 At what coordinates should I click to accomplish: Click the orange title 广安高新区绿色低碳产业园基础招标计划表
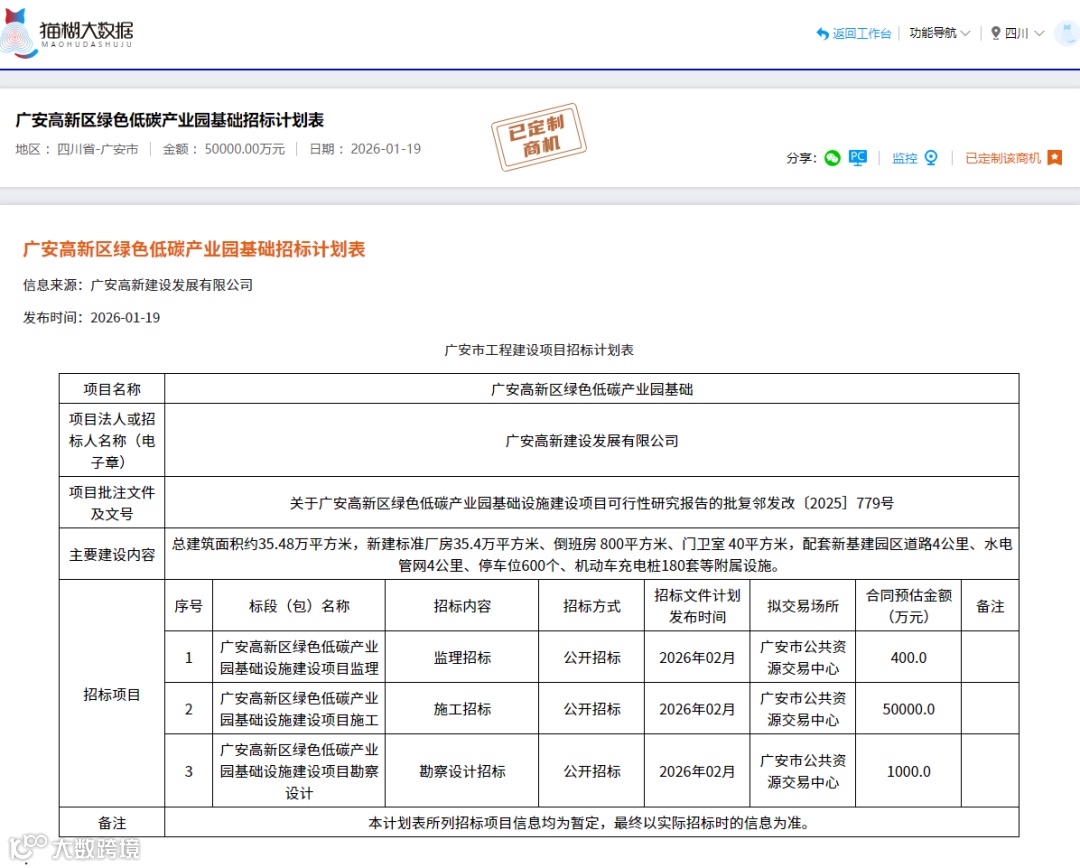[x=194, y=249]
